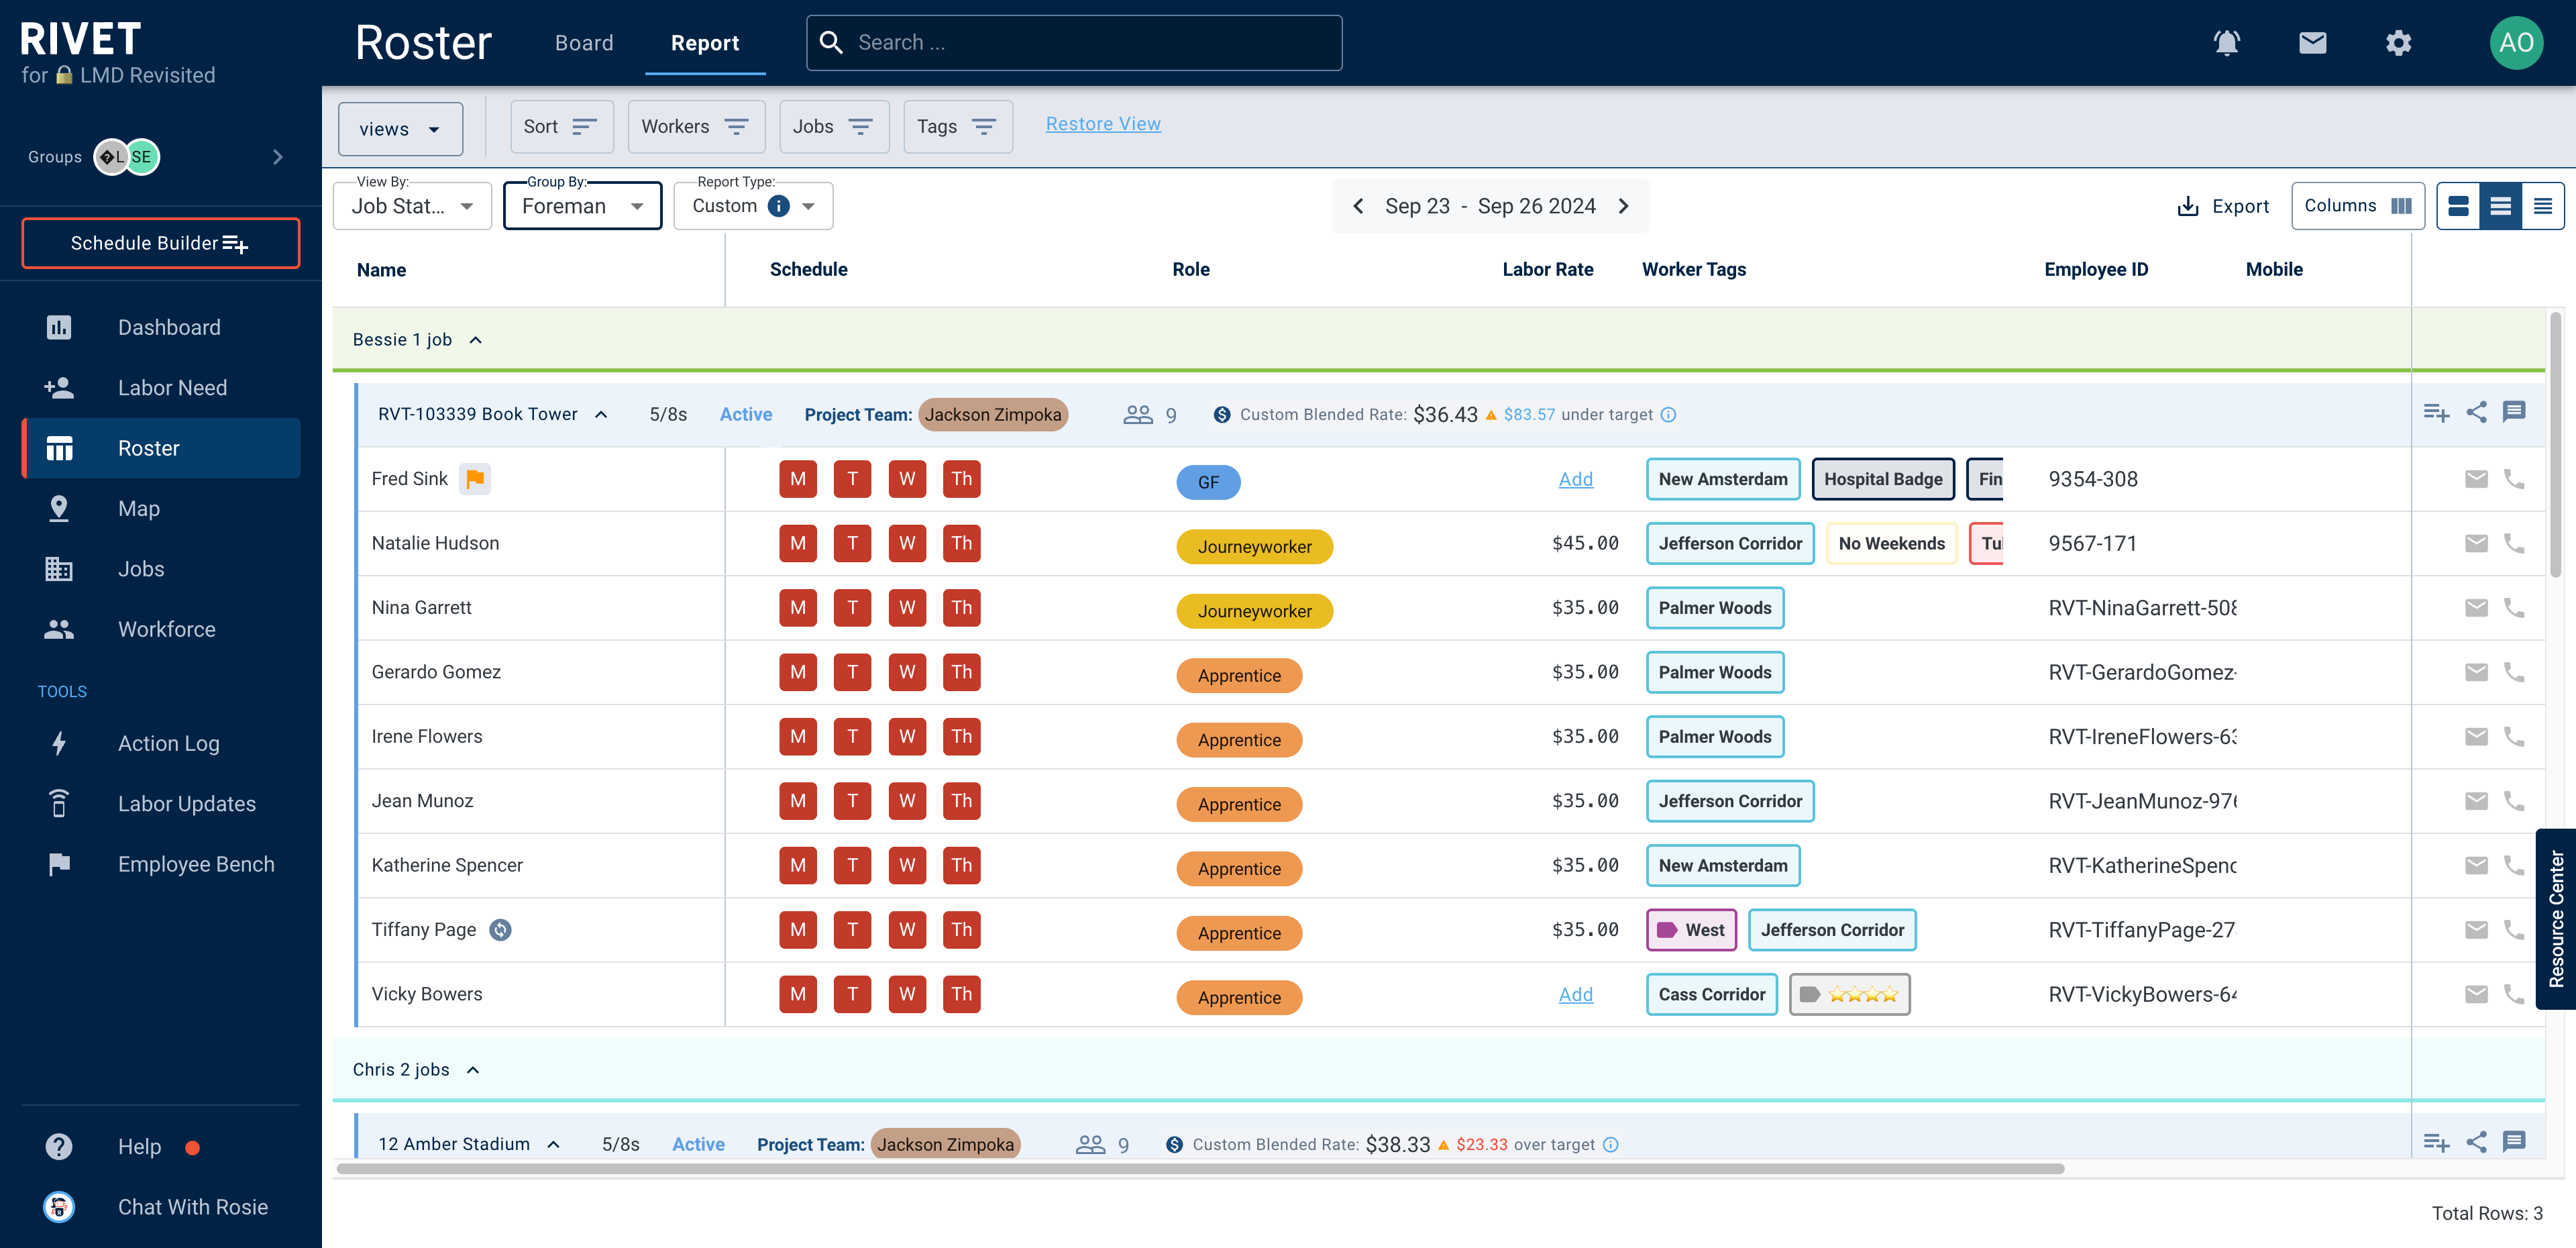
Task: Click the Schedule Builder button
Action: 161,243
